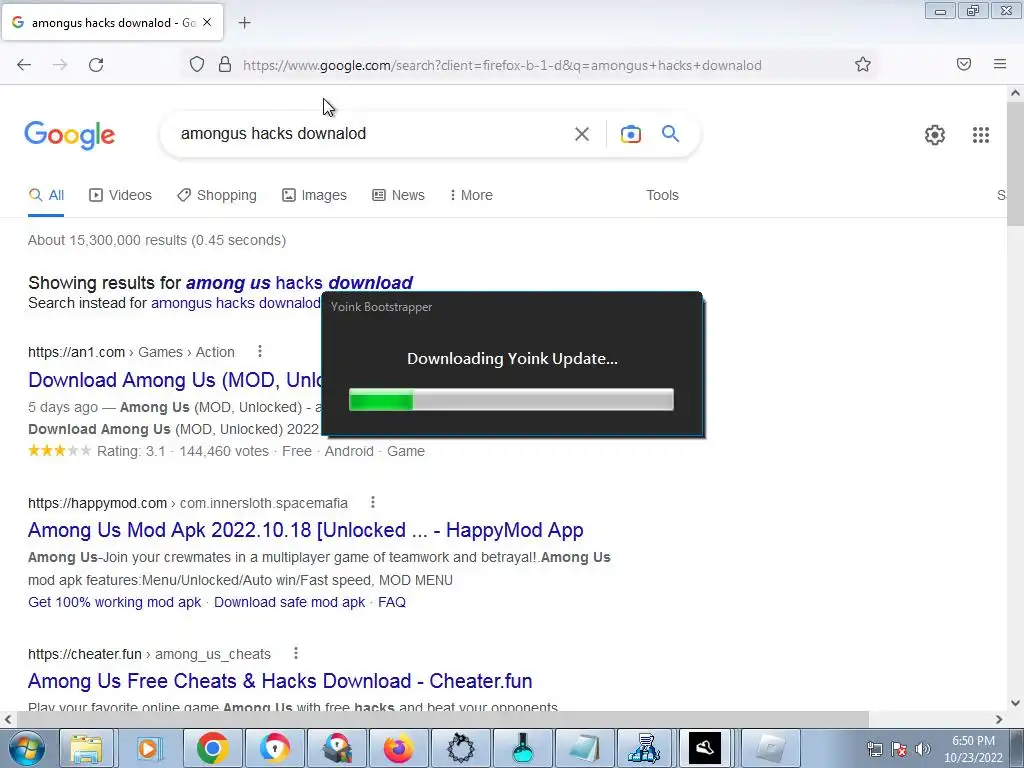Open Google Chrome from taskbar
Screen dimensions: 1024x768
tap(212, 748)
